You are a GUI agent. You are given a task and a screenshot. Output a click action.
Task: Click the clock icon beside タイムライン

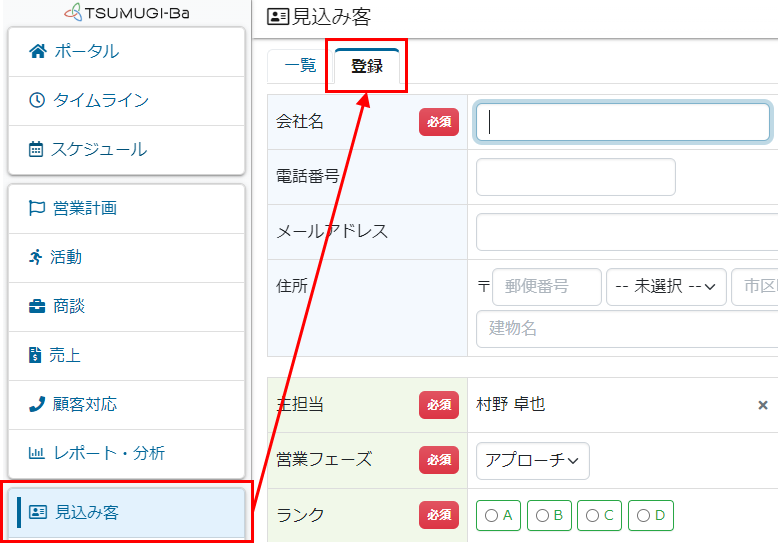coord(37,100)
